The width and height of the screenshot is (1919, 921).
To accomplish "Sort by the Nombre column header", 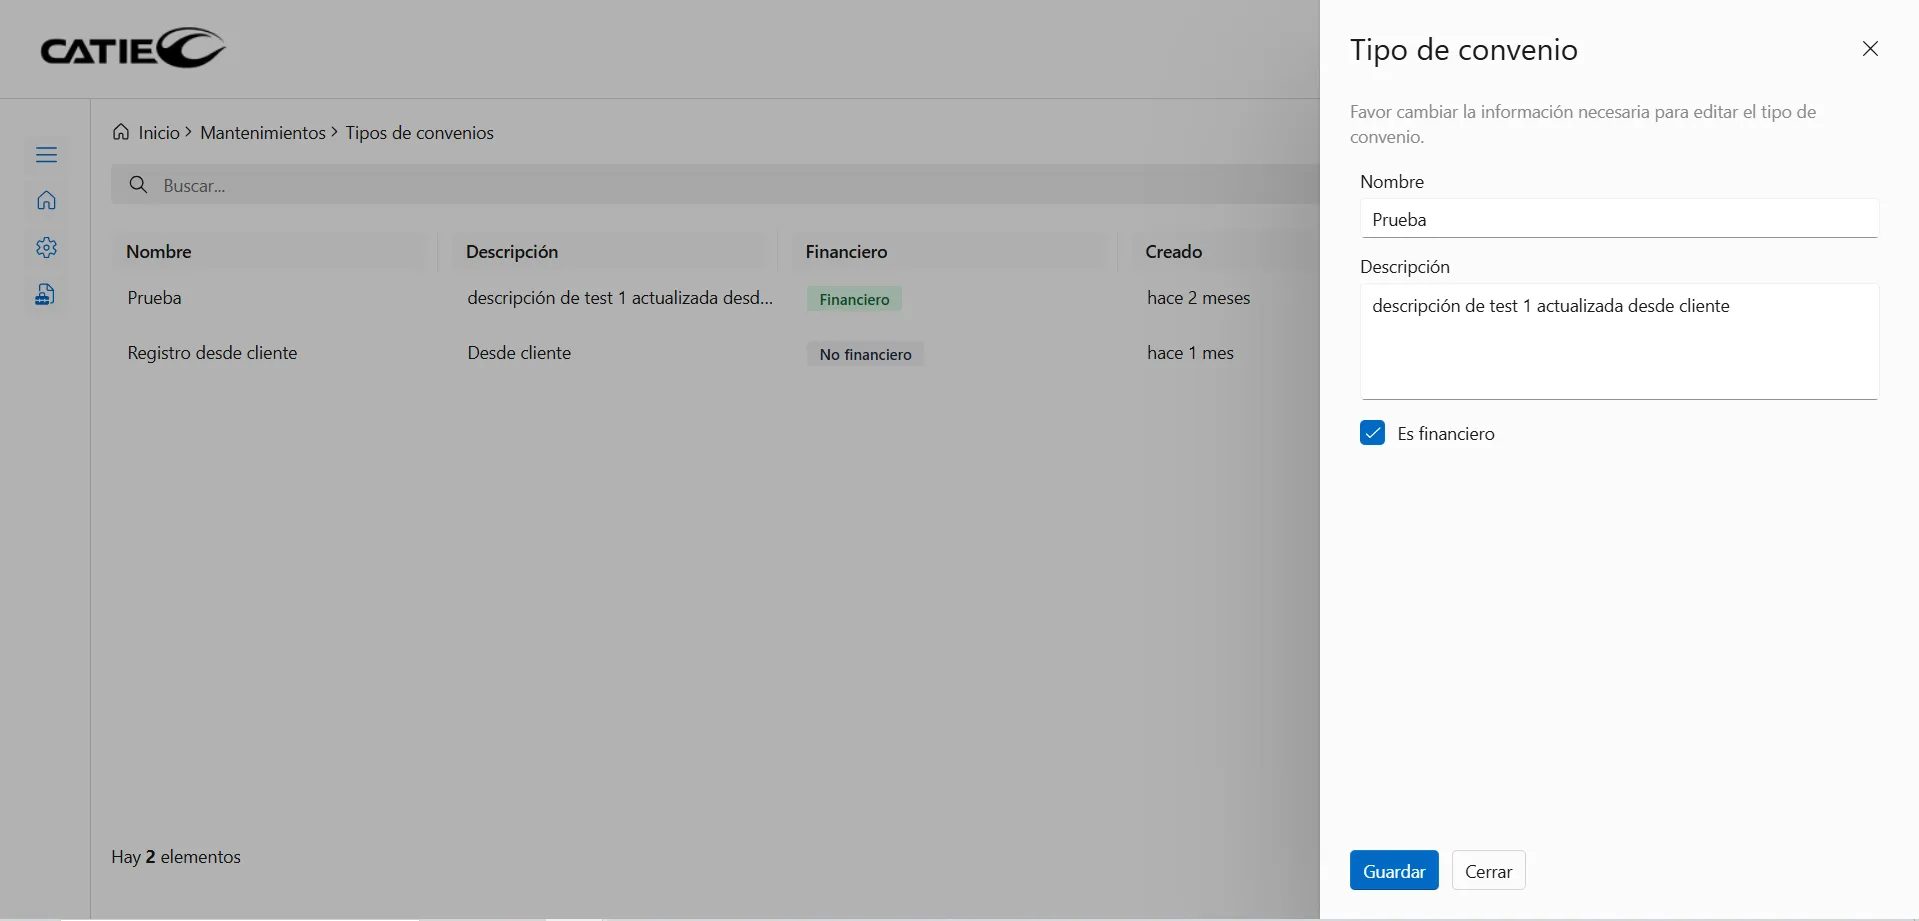I will [159, 252].
